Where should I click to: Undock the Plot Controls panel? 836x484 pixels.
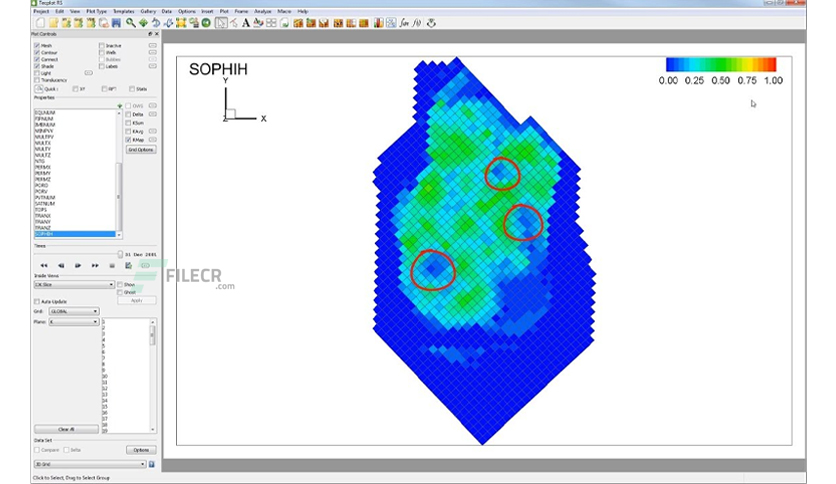150,34
